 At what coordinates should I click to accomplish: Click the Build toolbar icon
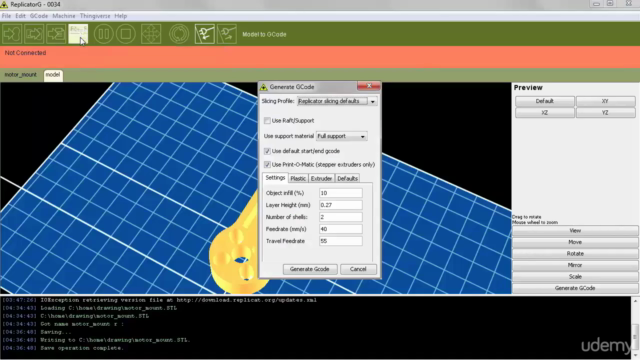tap(12, 34)
